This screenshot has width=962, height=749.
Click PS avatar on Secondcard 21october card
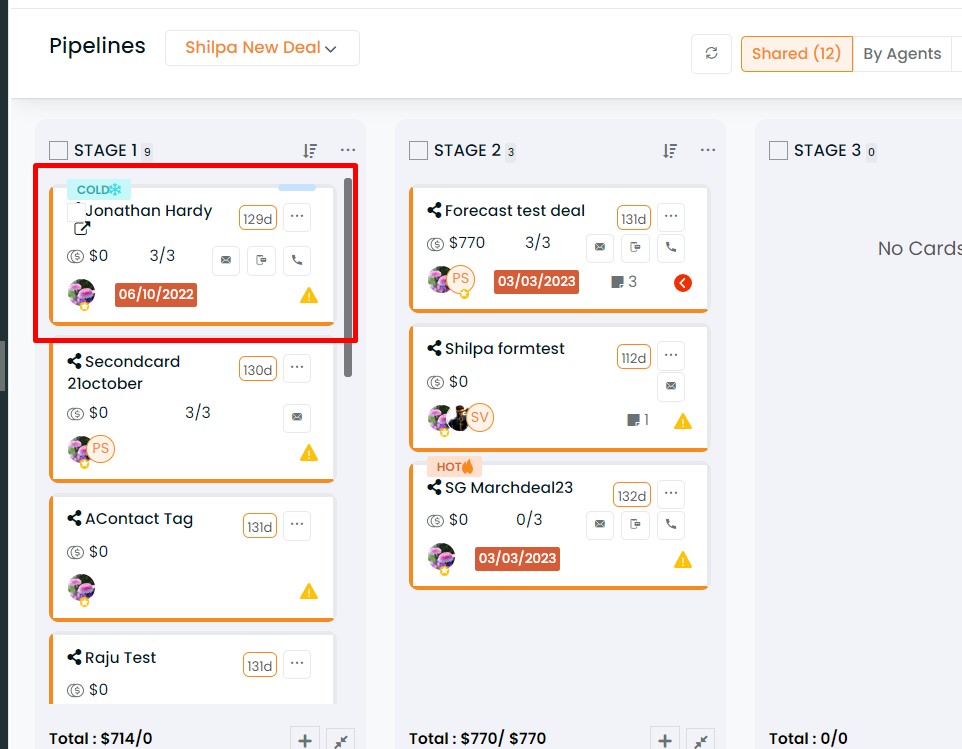pos(101,448)
